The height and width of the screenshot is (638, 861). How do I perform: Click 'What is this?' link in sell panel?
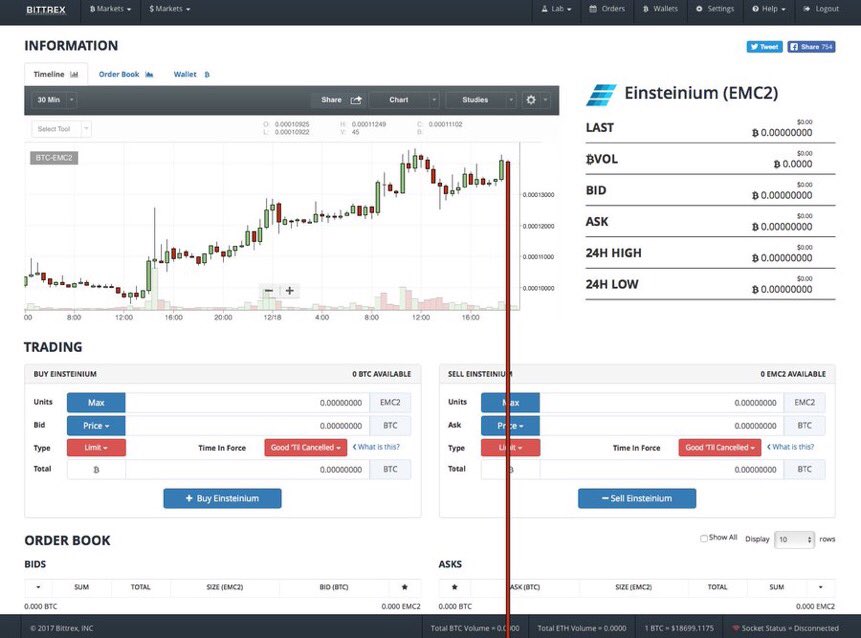pyautogui.click(x=791, y=447)
